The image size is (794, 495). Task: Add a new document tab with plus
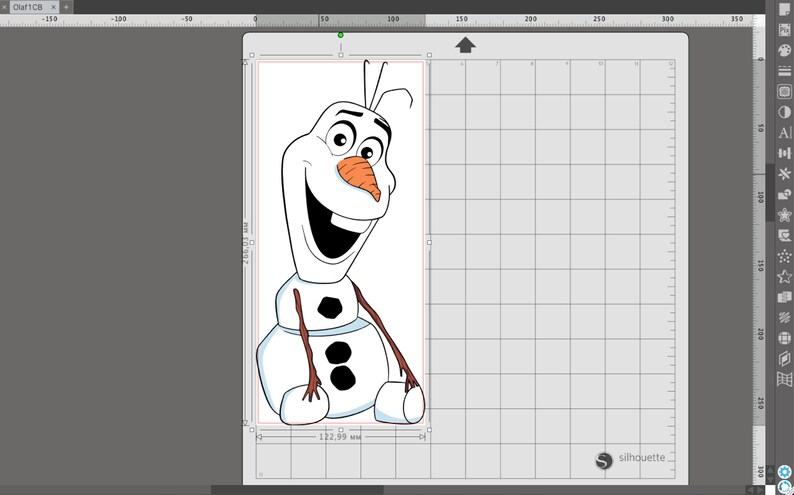coord(66,7)
